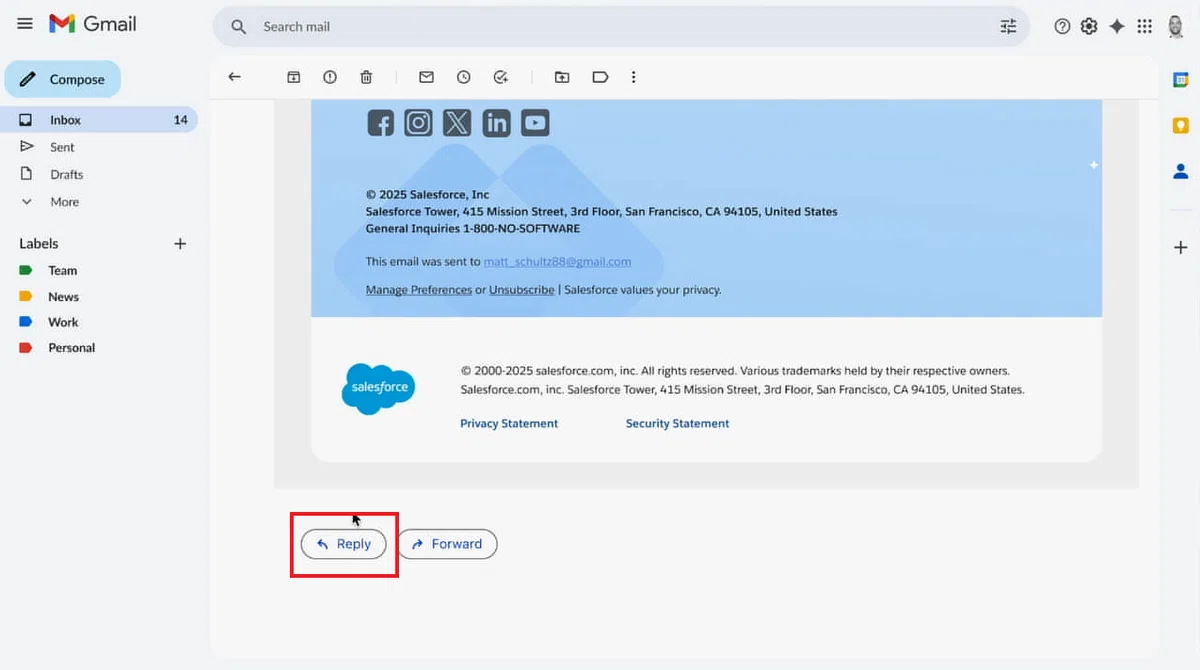The width and height of the screenshot is (1200, 670).
Task: Click the Gmail logo
Action: tap(93, 24)
